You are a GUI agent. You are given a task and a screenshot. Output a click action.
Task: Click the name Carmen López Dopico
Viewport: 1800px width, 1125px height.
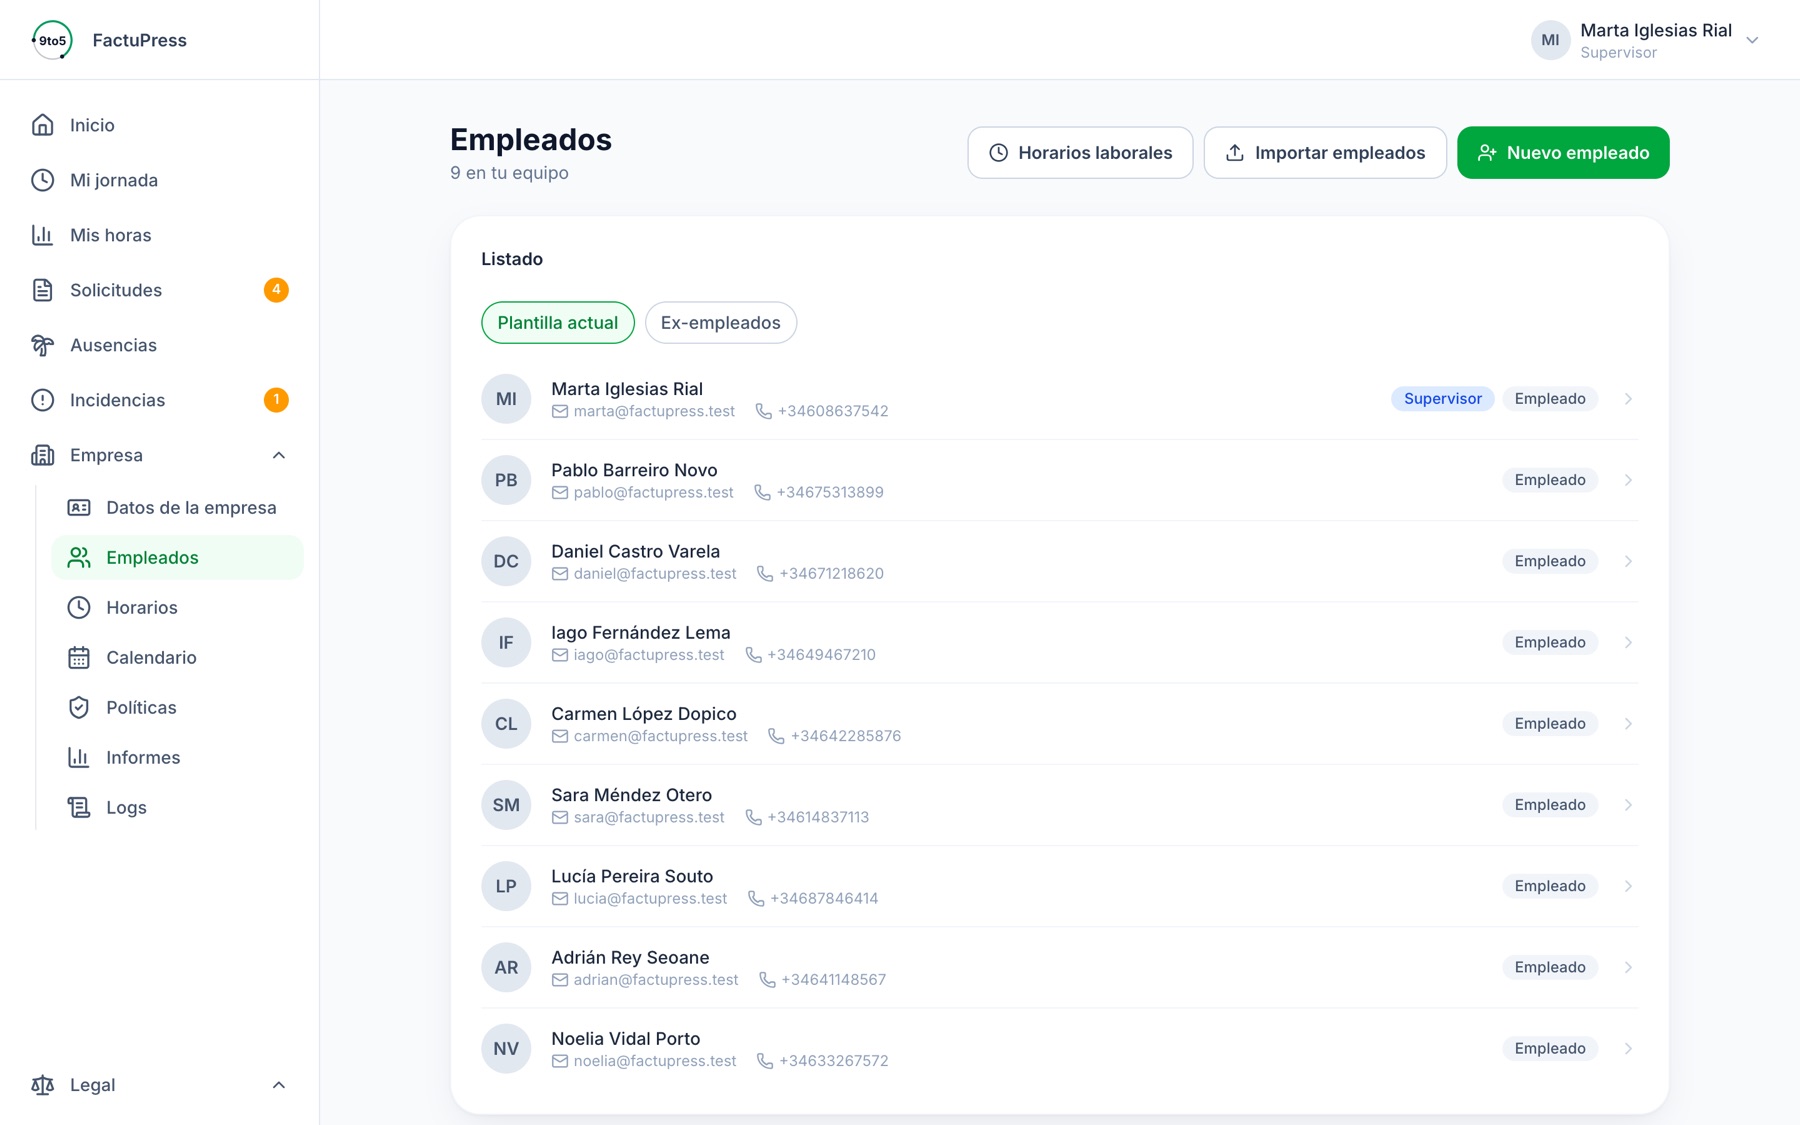(644, 714)
